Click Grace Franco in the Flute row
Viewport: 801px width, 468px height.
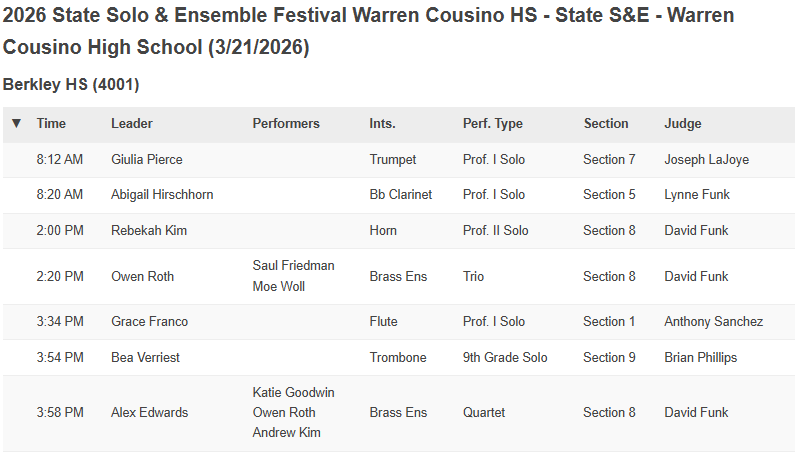[150, 321]
